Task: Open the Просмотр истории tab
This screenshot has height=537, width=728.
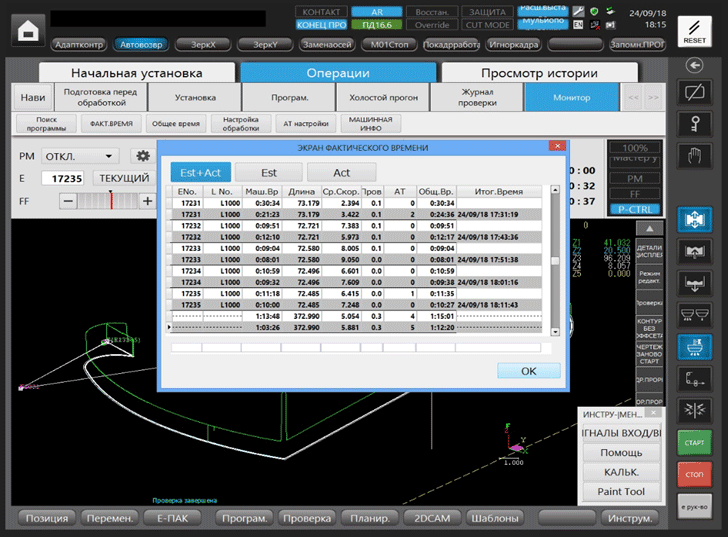Action: point(540,73)
